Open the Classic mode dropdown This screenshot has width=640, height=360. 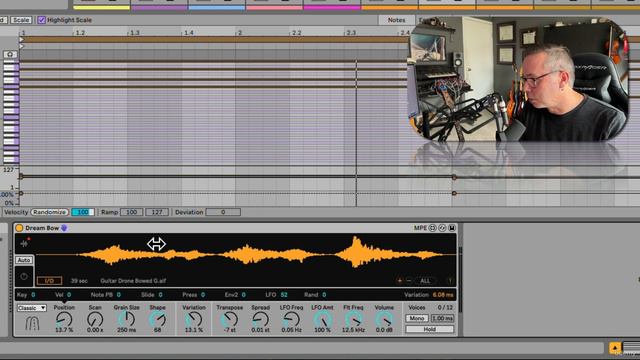tap(32, 308)
